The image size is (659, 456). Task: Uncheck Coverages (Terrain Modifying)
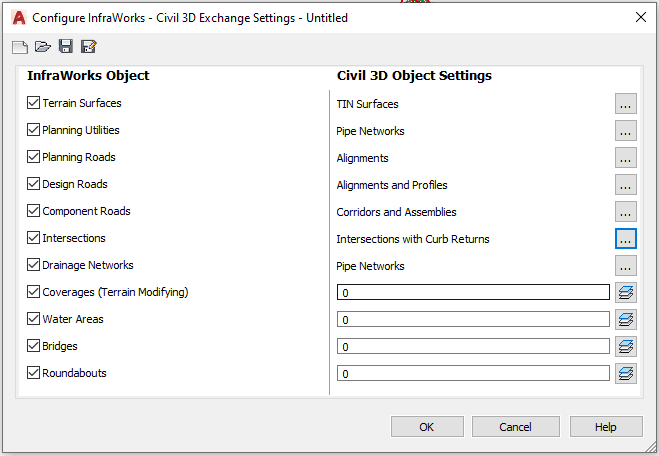coord(33,292)
